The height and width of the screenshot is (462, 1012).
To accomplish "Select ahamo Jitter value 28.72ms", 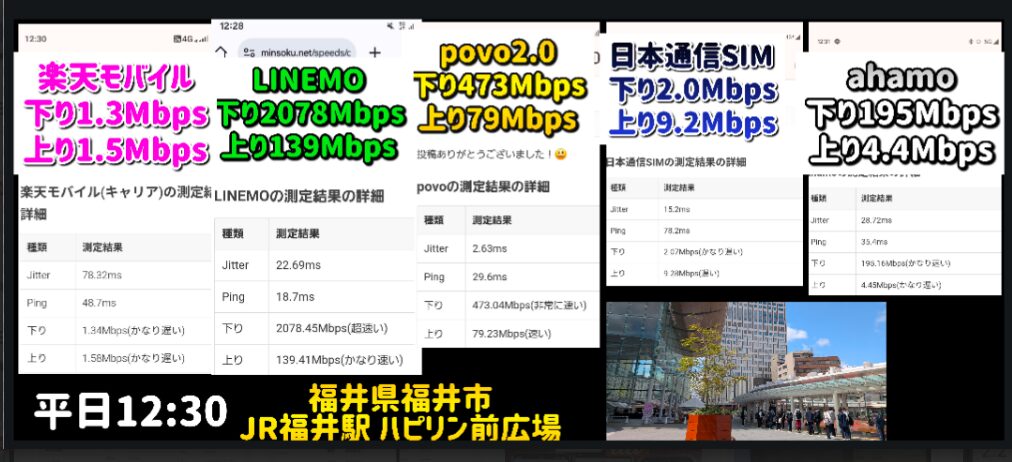I will click(876, 220).
